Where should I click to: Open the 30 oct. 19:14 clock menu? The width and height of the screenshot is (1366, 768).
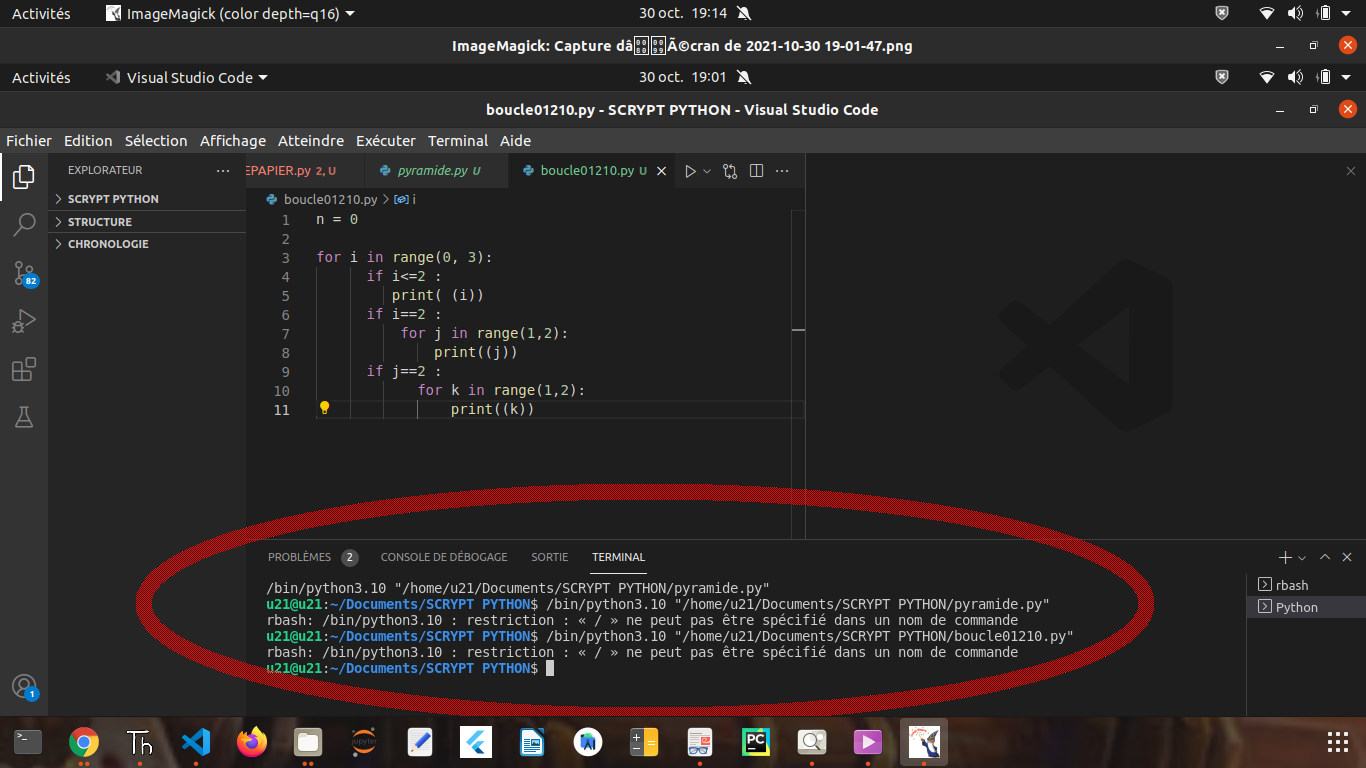tap(683, 13)
